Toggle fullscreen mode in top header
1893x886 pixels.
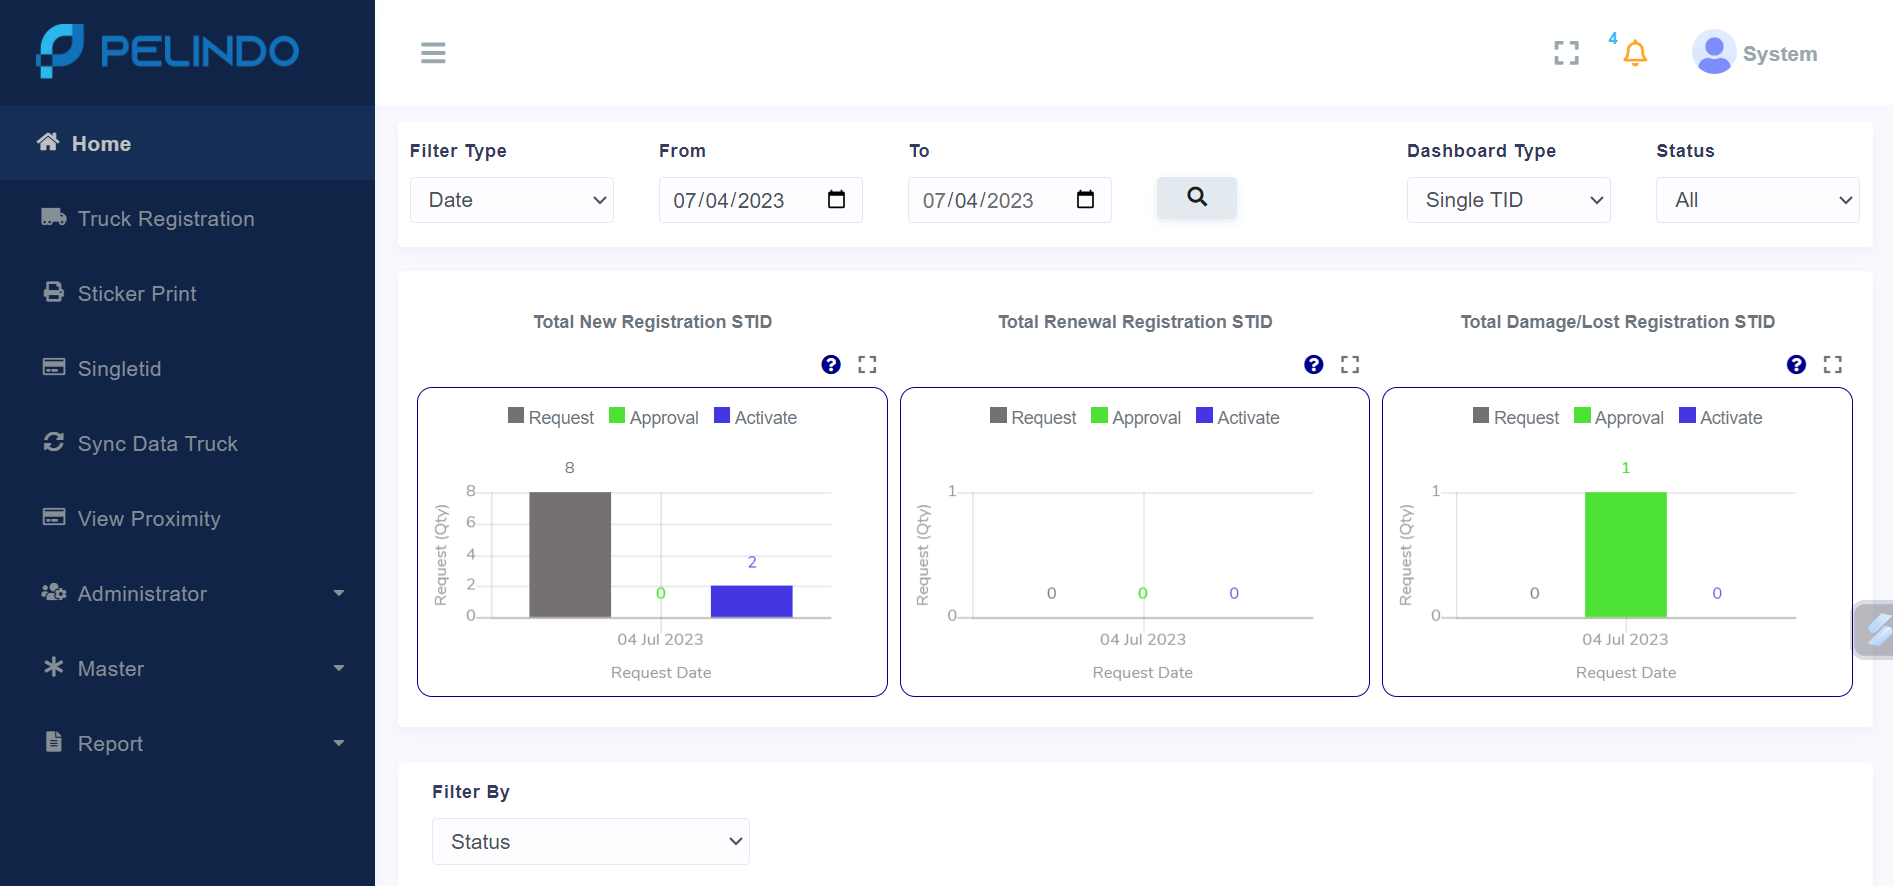pyautogui.click(x=1566, y=53)
